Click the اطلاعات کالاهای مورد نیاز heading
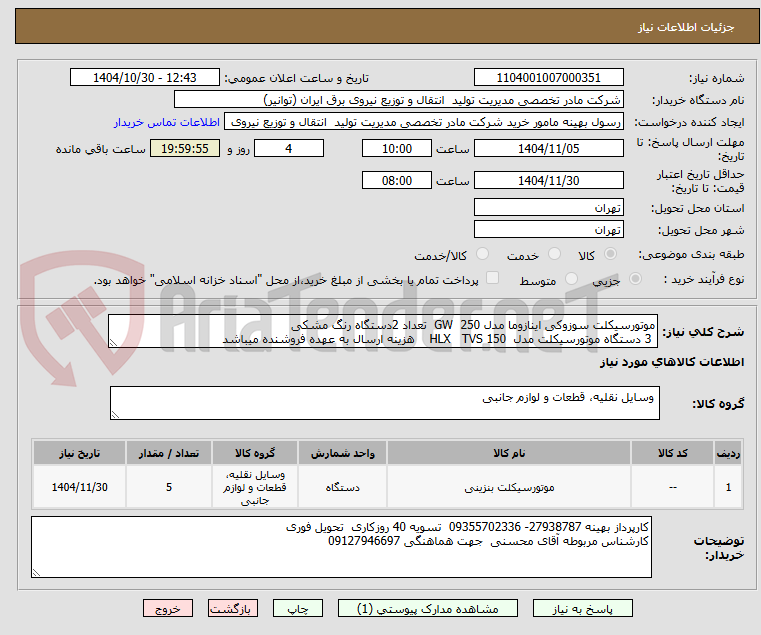This screenshot has height=635, width=761. tap(672, 362)
